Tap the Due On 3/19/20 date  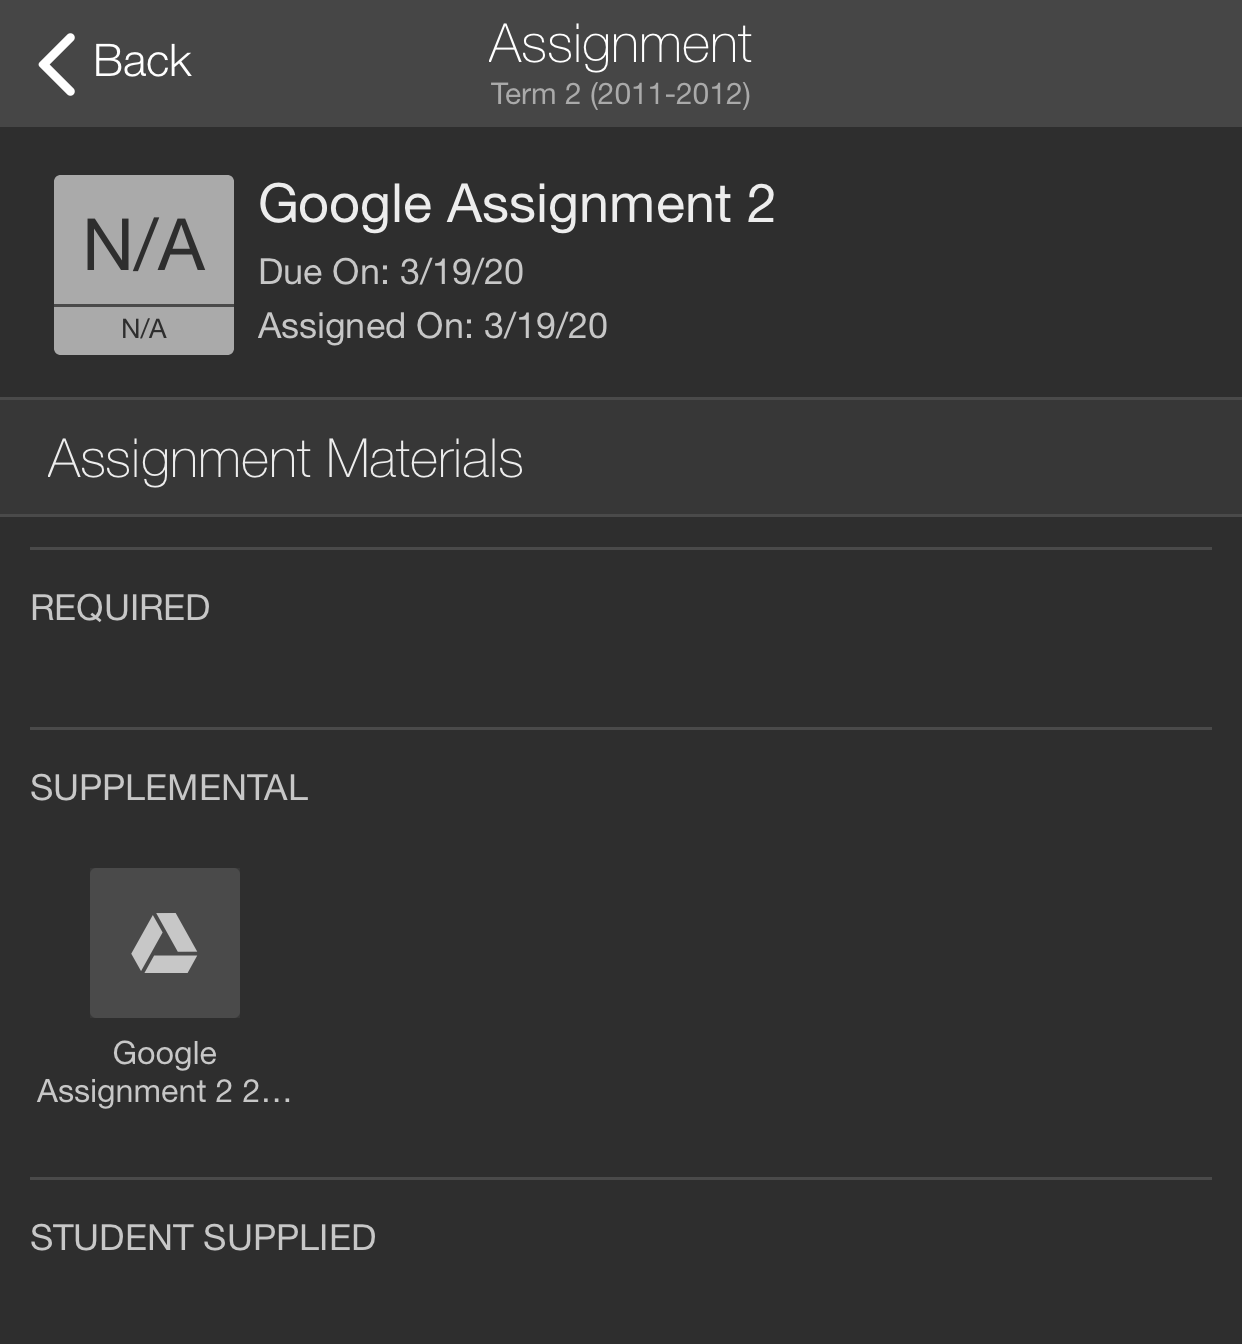tap(391, 272)
